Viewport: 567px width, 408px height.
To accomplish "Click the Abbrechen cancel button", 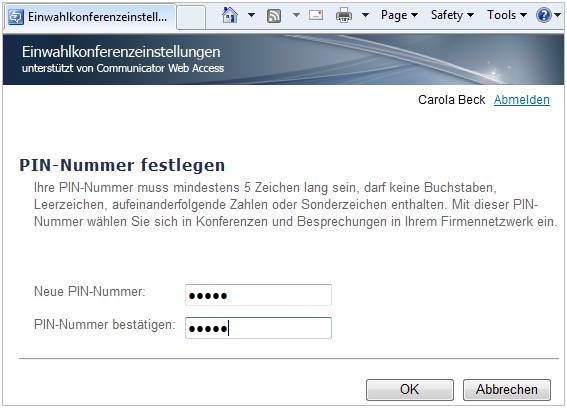I will [x=507, y=390].
